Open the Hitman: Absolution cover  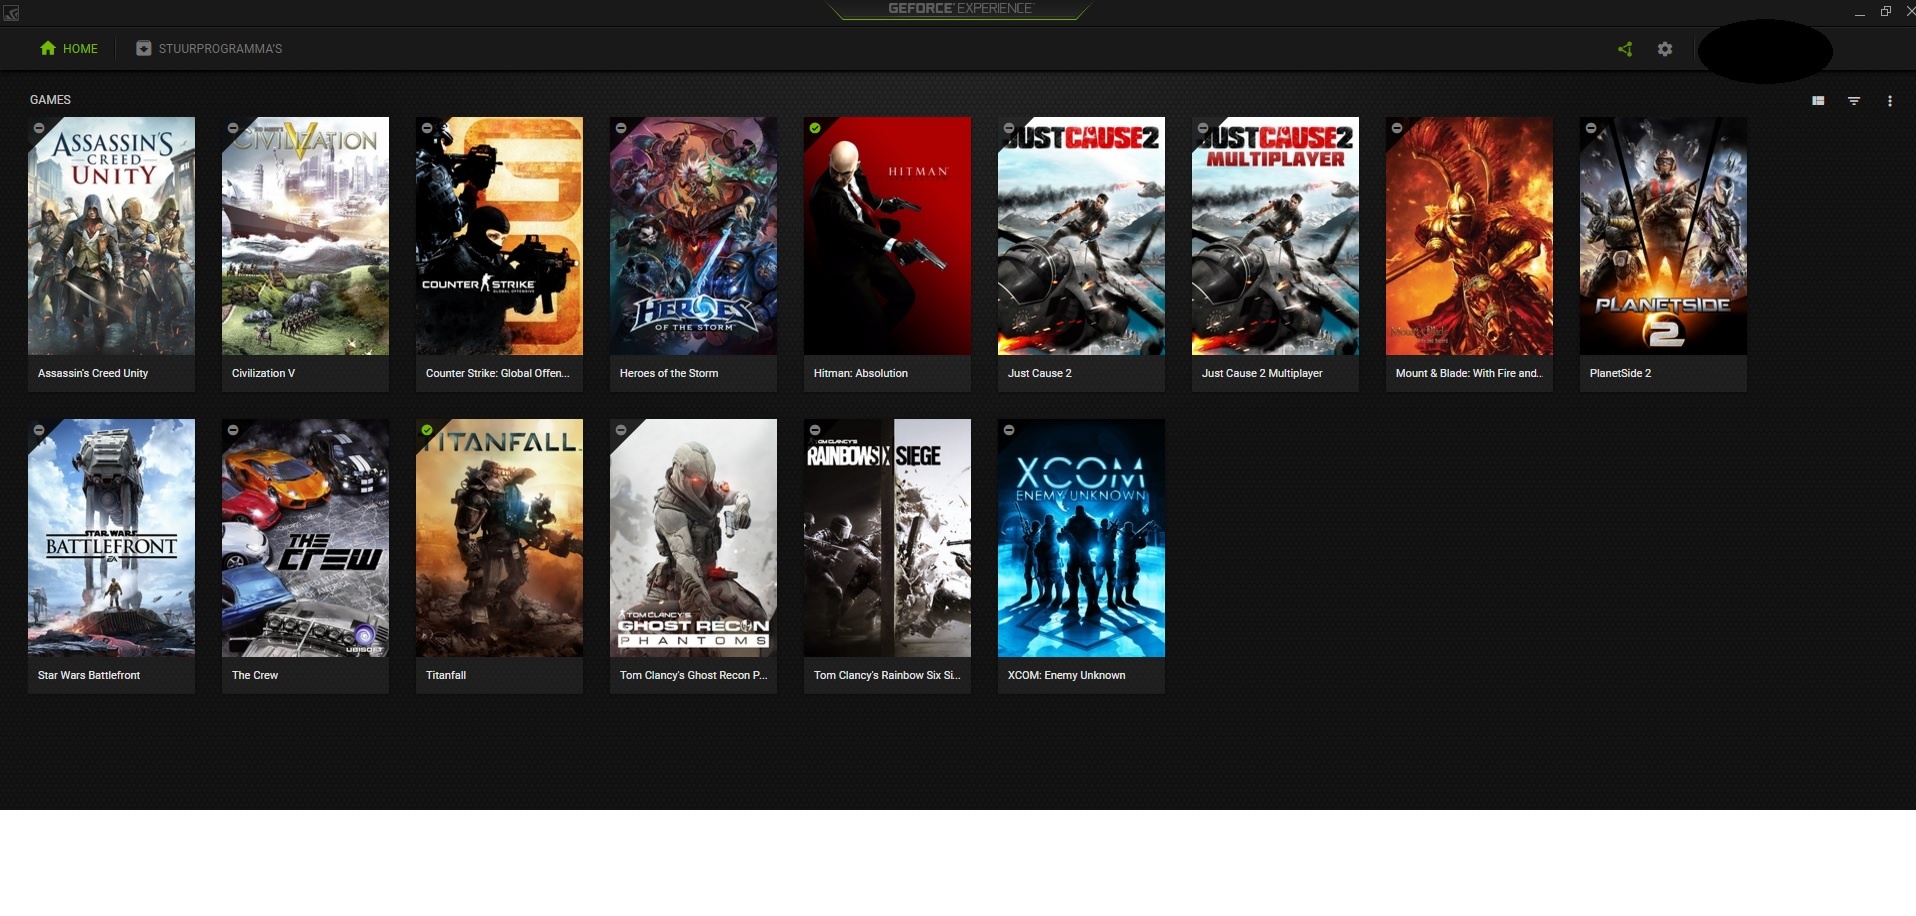coord(887,236)
